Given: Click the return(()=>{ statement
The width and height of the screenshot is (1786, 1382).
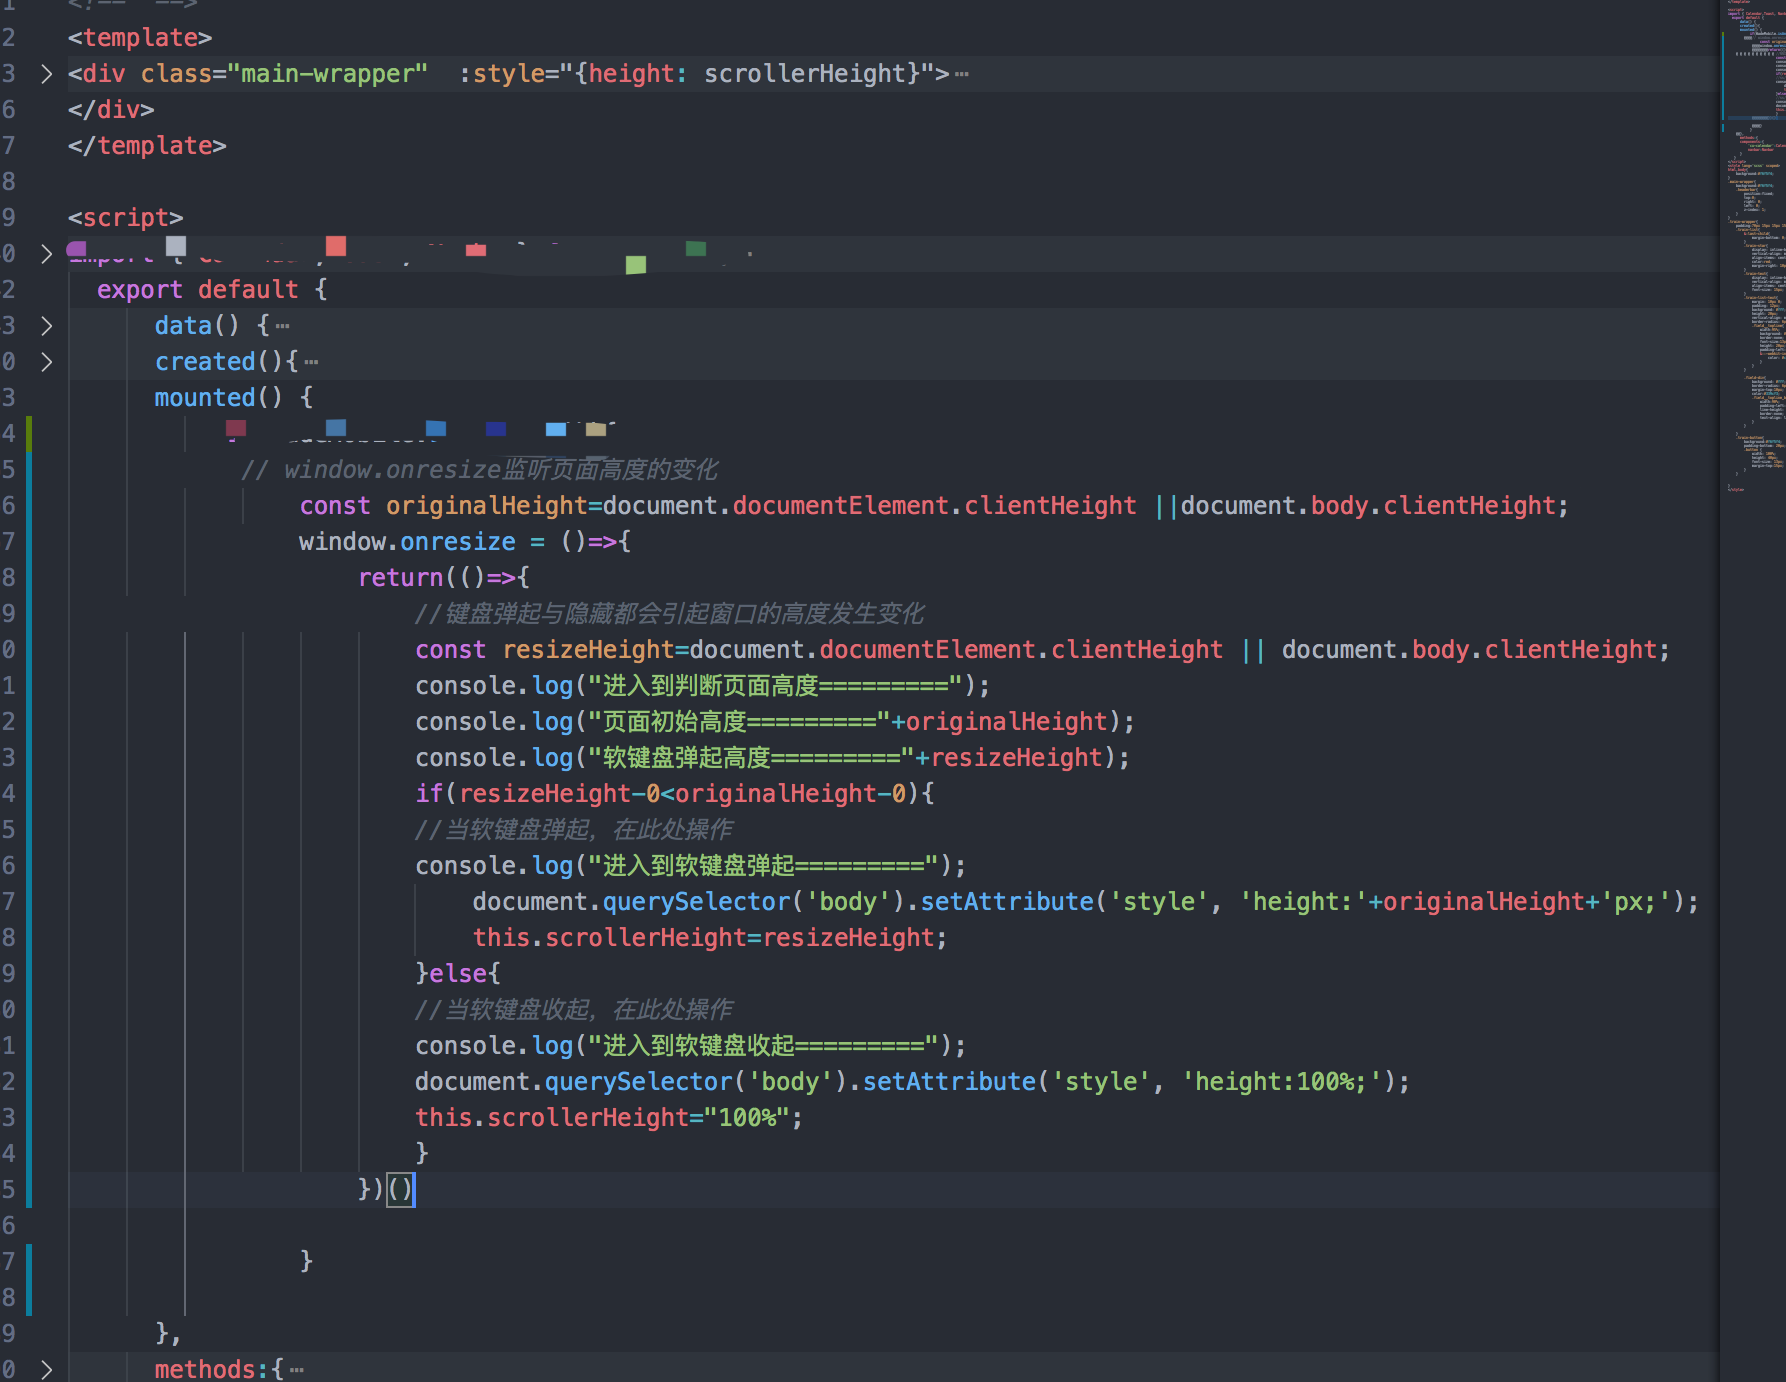Looking at the screenshot, I should point(444,578).
